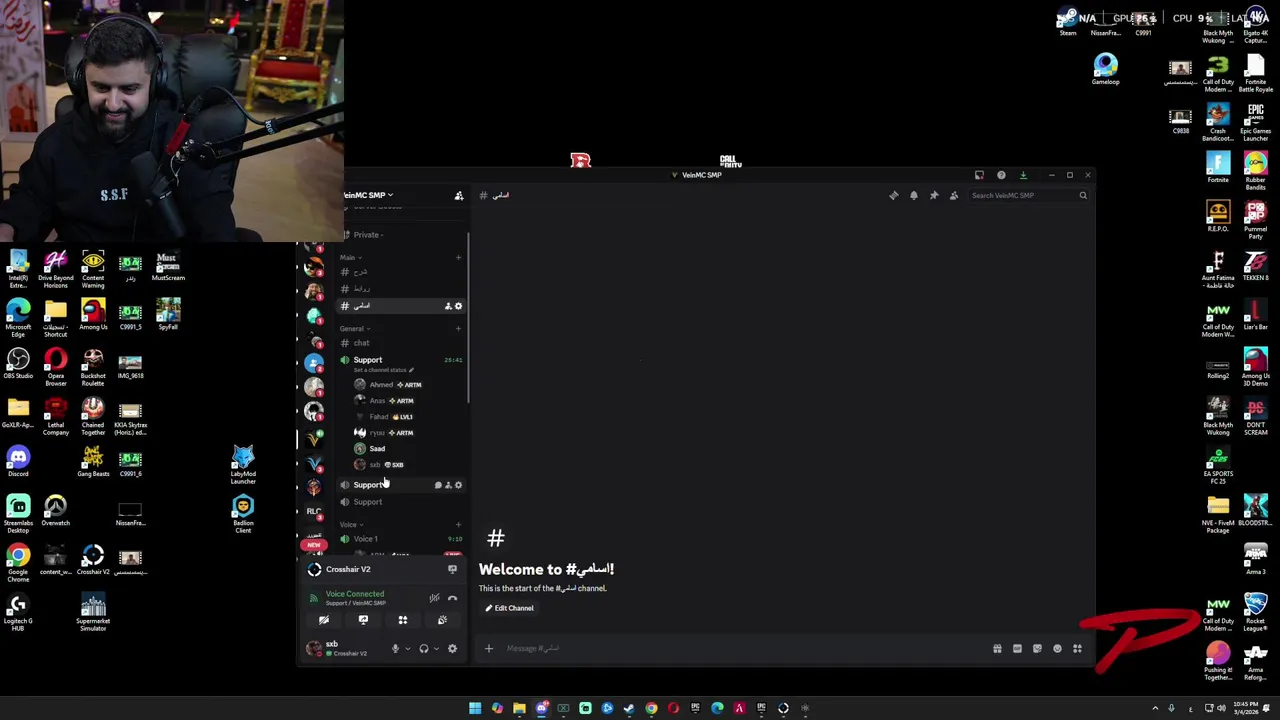Open settings gear on hovered Support channel
The width and height of the screenshot is (1280, 720).
[x=459, y=485]
